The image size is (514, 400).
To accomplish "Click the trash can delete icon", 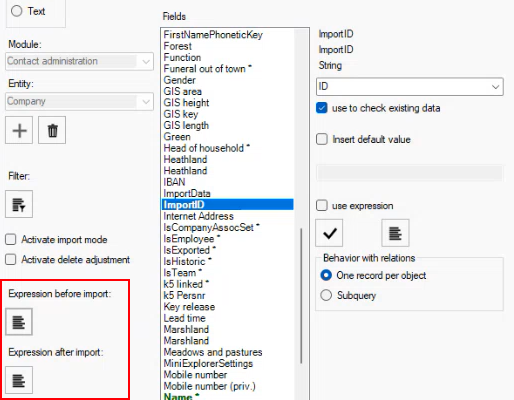I will point(52,130).
